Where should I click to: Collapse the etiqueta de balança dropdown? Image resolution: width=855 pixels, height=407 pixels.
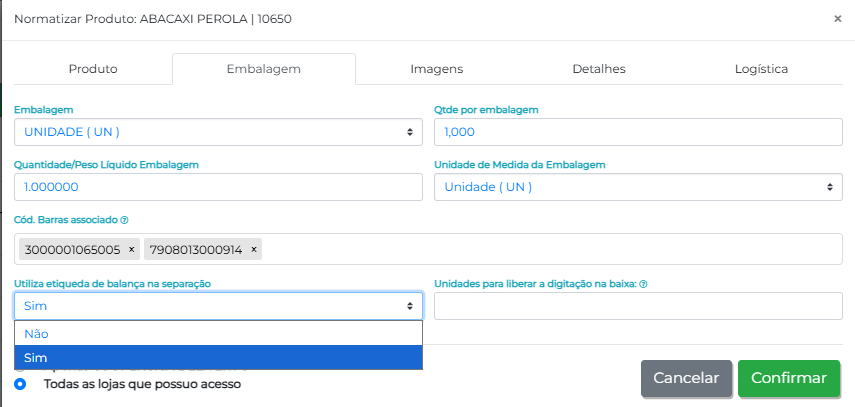218,306
